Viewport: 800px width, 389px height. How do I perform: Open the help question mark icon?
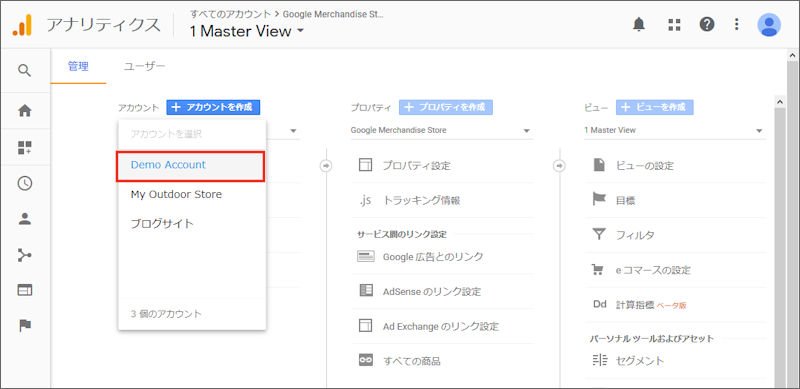707,25
